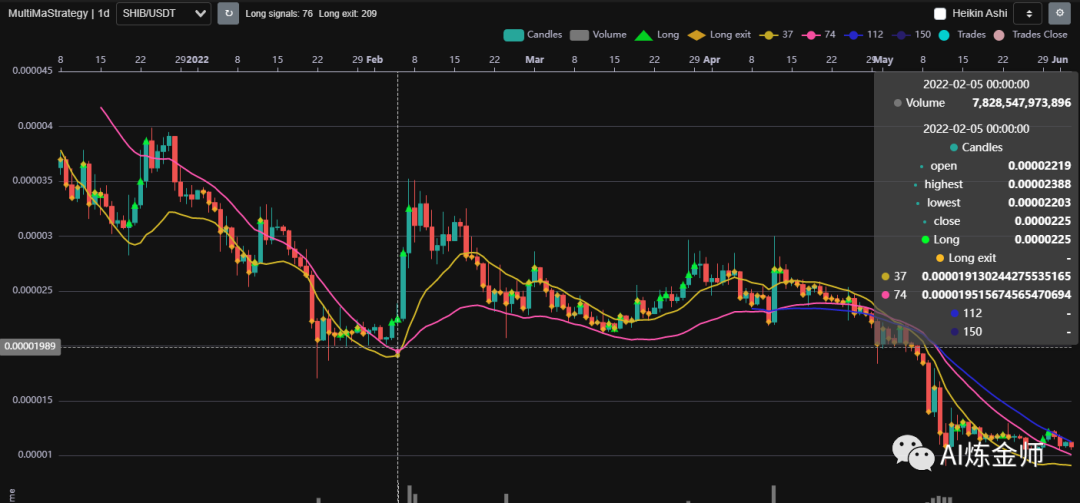
Task: Refresh chart data with reload icon
Action: (x=228, y=13)
